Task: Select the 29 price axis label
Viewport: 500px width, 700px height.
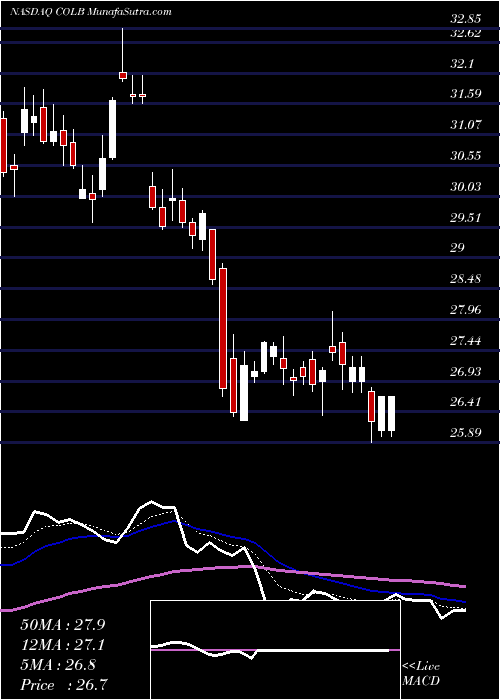Action: [458, 248]
